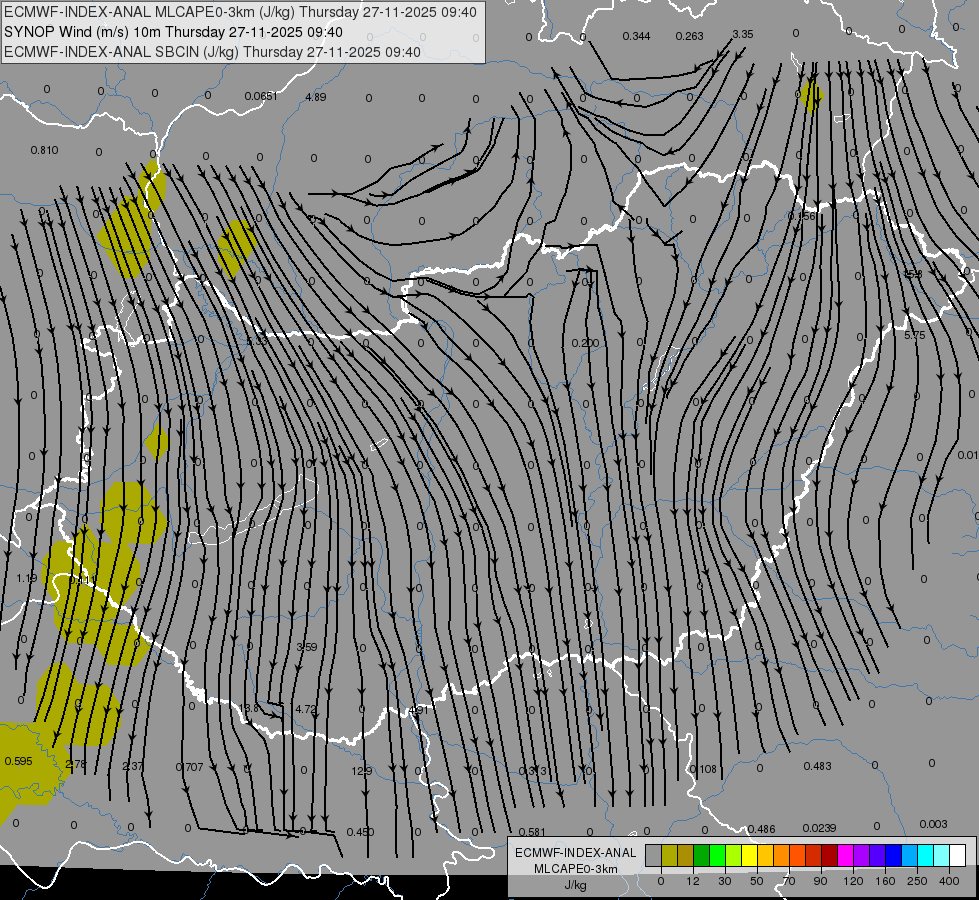The width and height of the screenshot is (979, 900).
Task: Click the 0.810 map value
Action: (44, 151)
